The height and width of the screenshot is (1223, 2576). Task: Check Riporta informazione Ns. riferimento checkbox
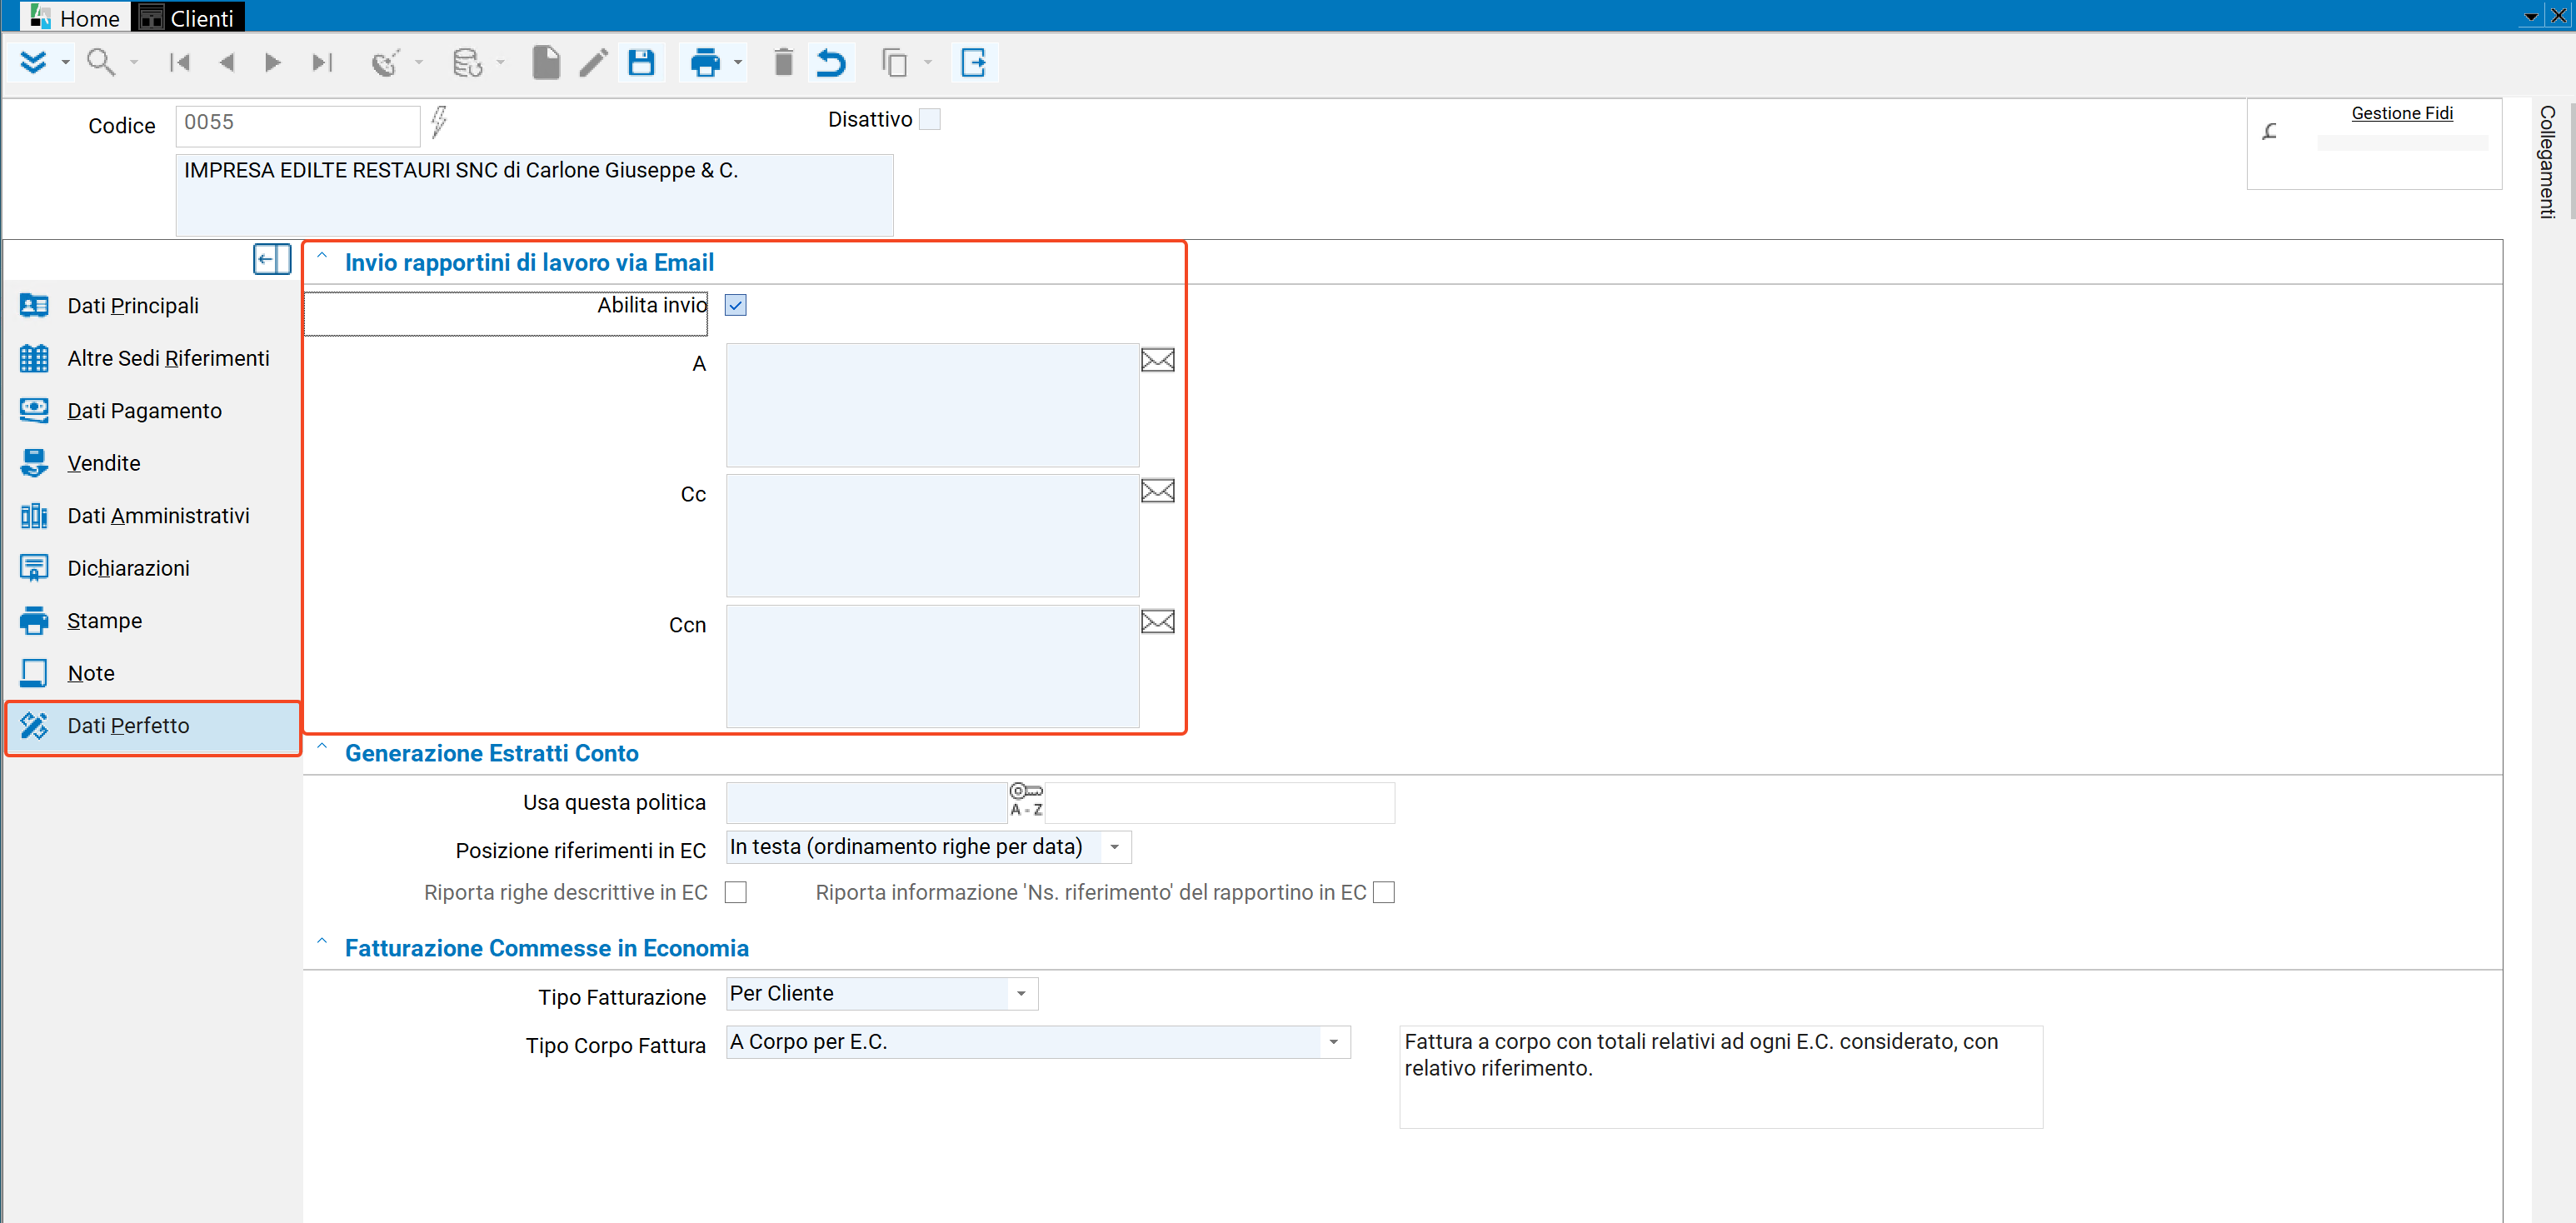click(x=1384, y=892)
